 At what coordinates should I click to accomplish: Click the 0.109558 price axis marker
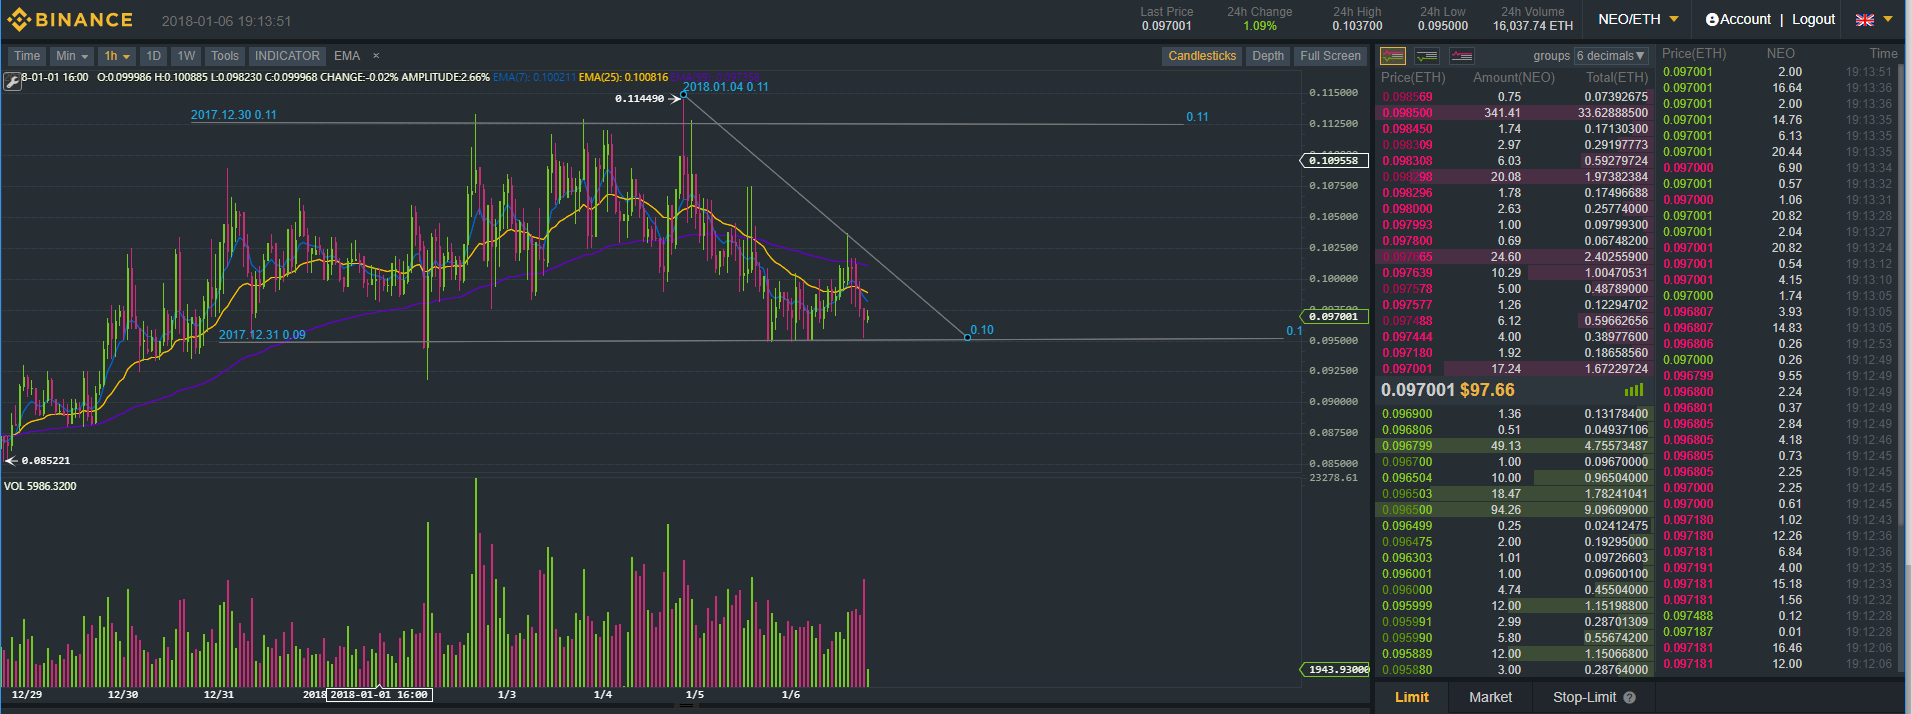click(x=1334, y=160)
